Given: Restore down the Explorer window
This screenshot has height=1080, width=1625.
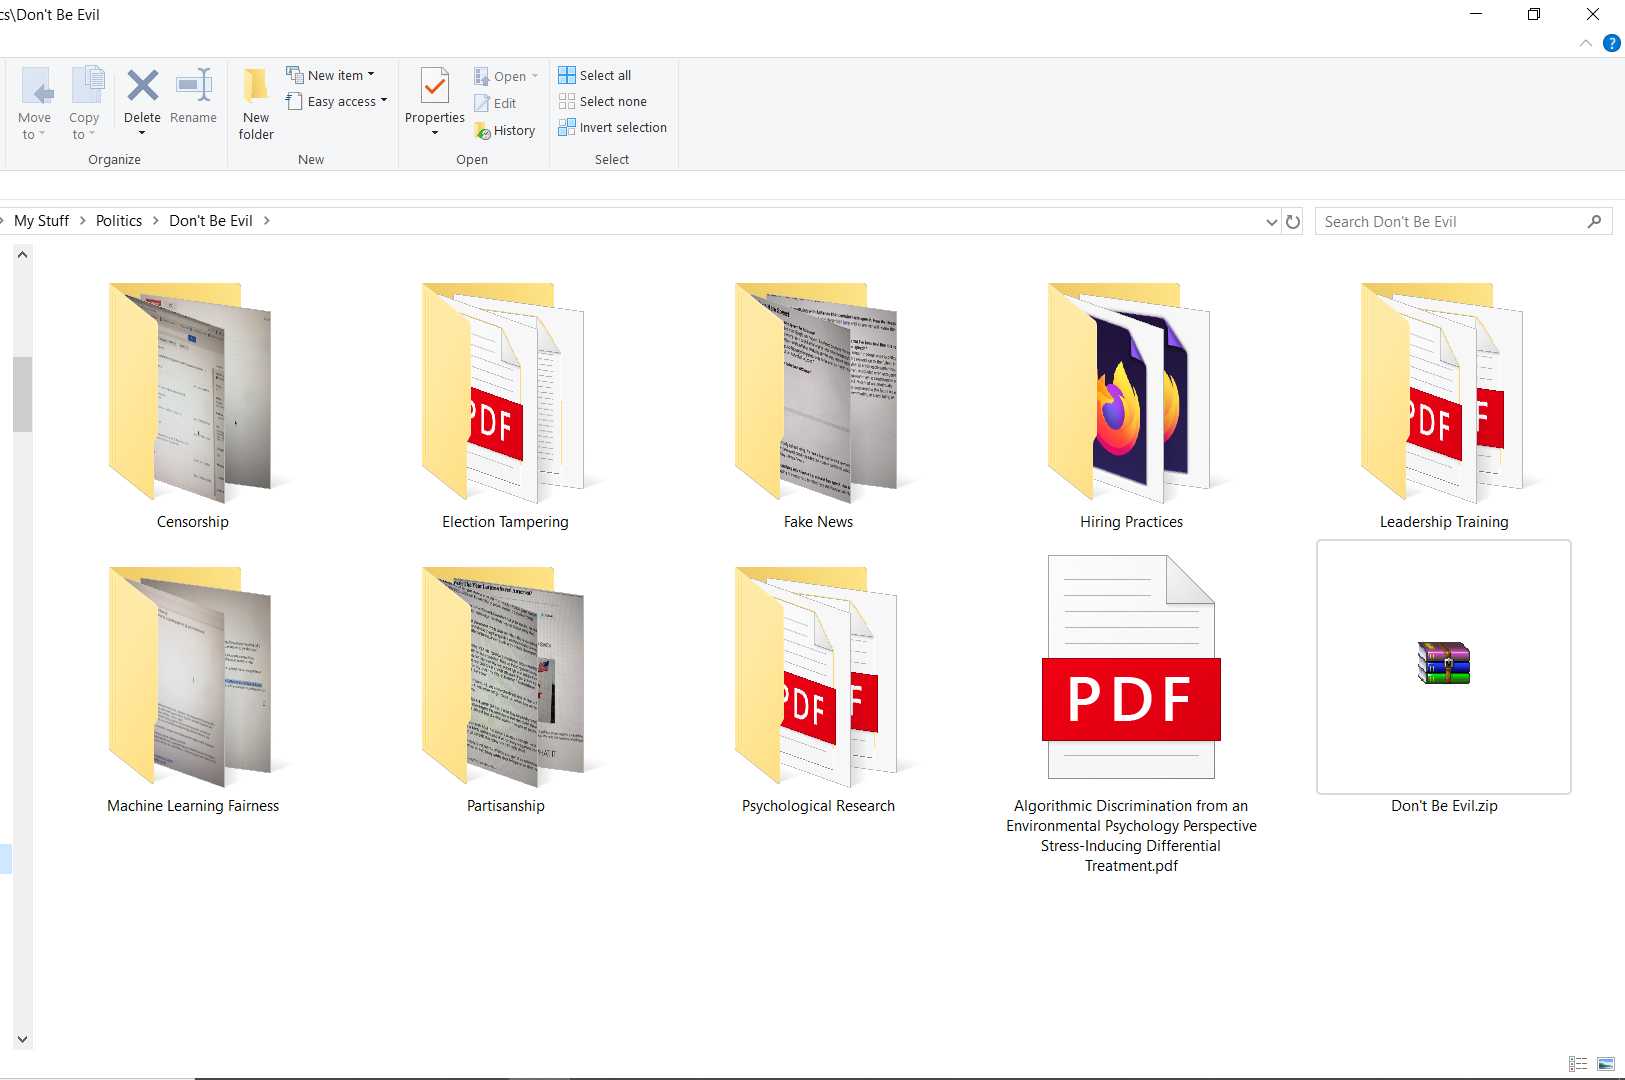Looking at the screenshot, I should [1534, 14].
